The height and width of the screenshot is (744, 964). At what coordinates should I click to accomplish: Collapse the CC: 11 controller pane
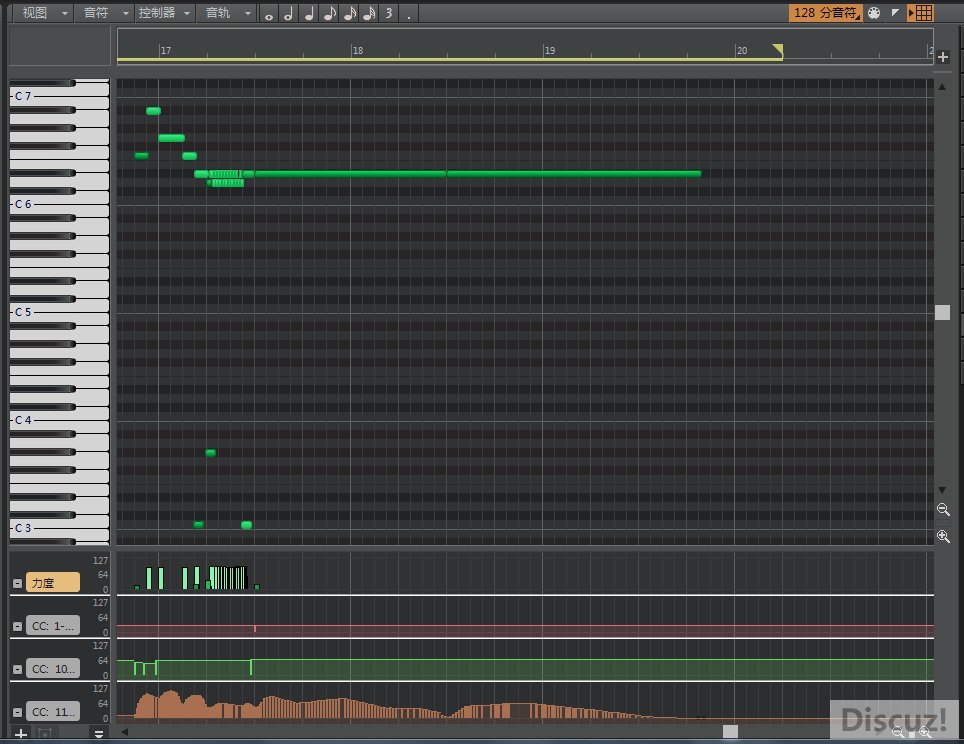tap(18, 712)
